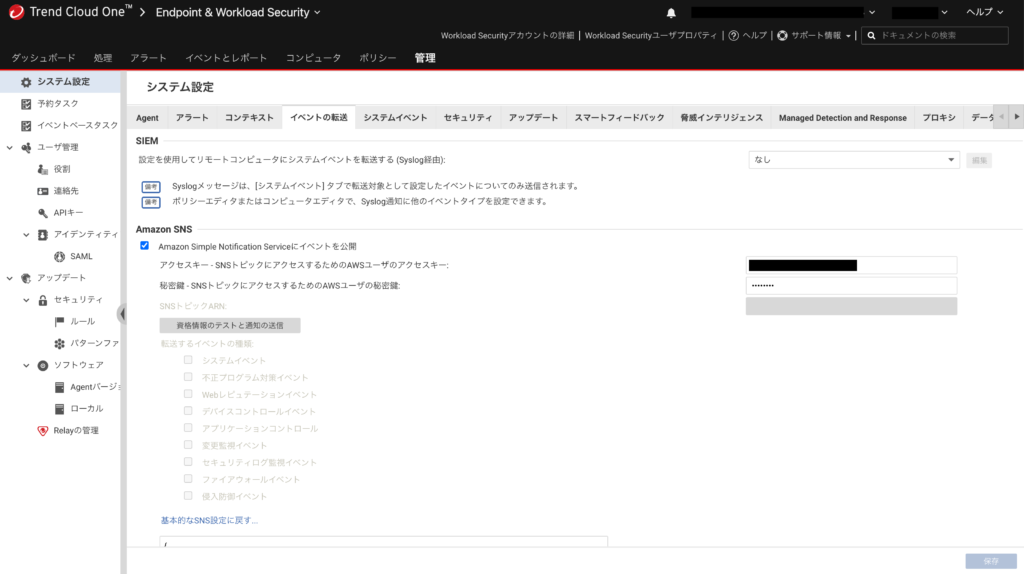Click the help question mark icon

[733, 35]
